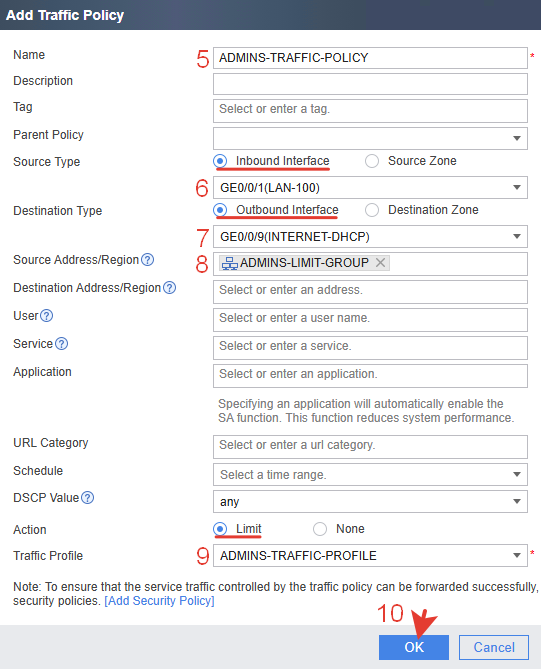Expand the Parent Policy dropdown

point(370,138)
